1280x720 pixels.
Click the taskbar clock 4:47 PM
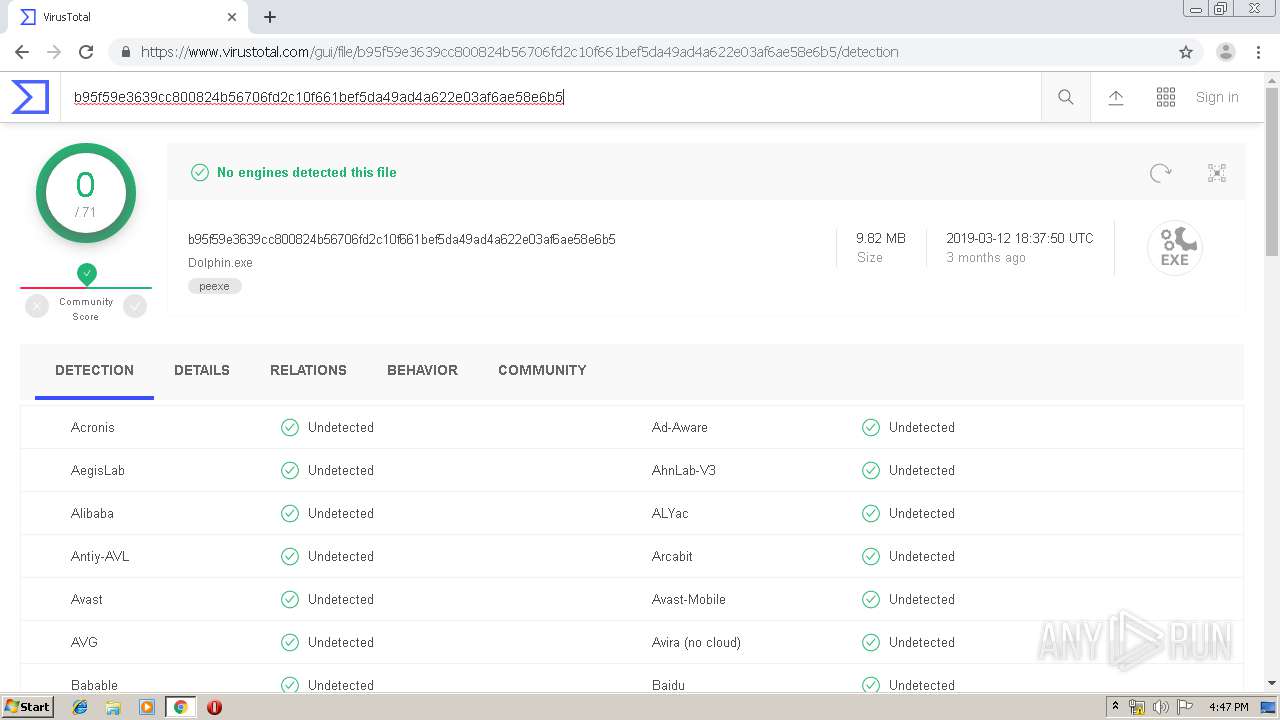click(1228, 707)
